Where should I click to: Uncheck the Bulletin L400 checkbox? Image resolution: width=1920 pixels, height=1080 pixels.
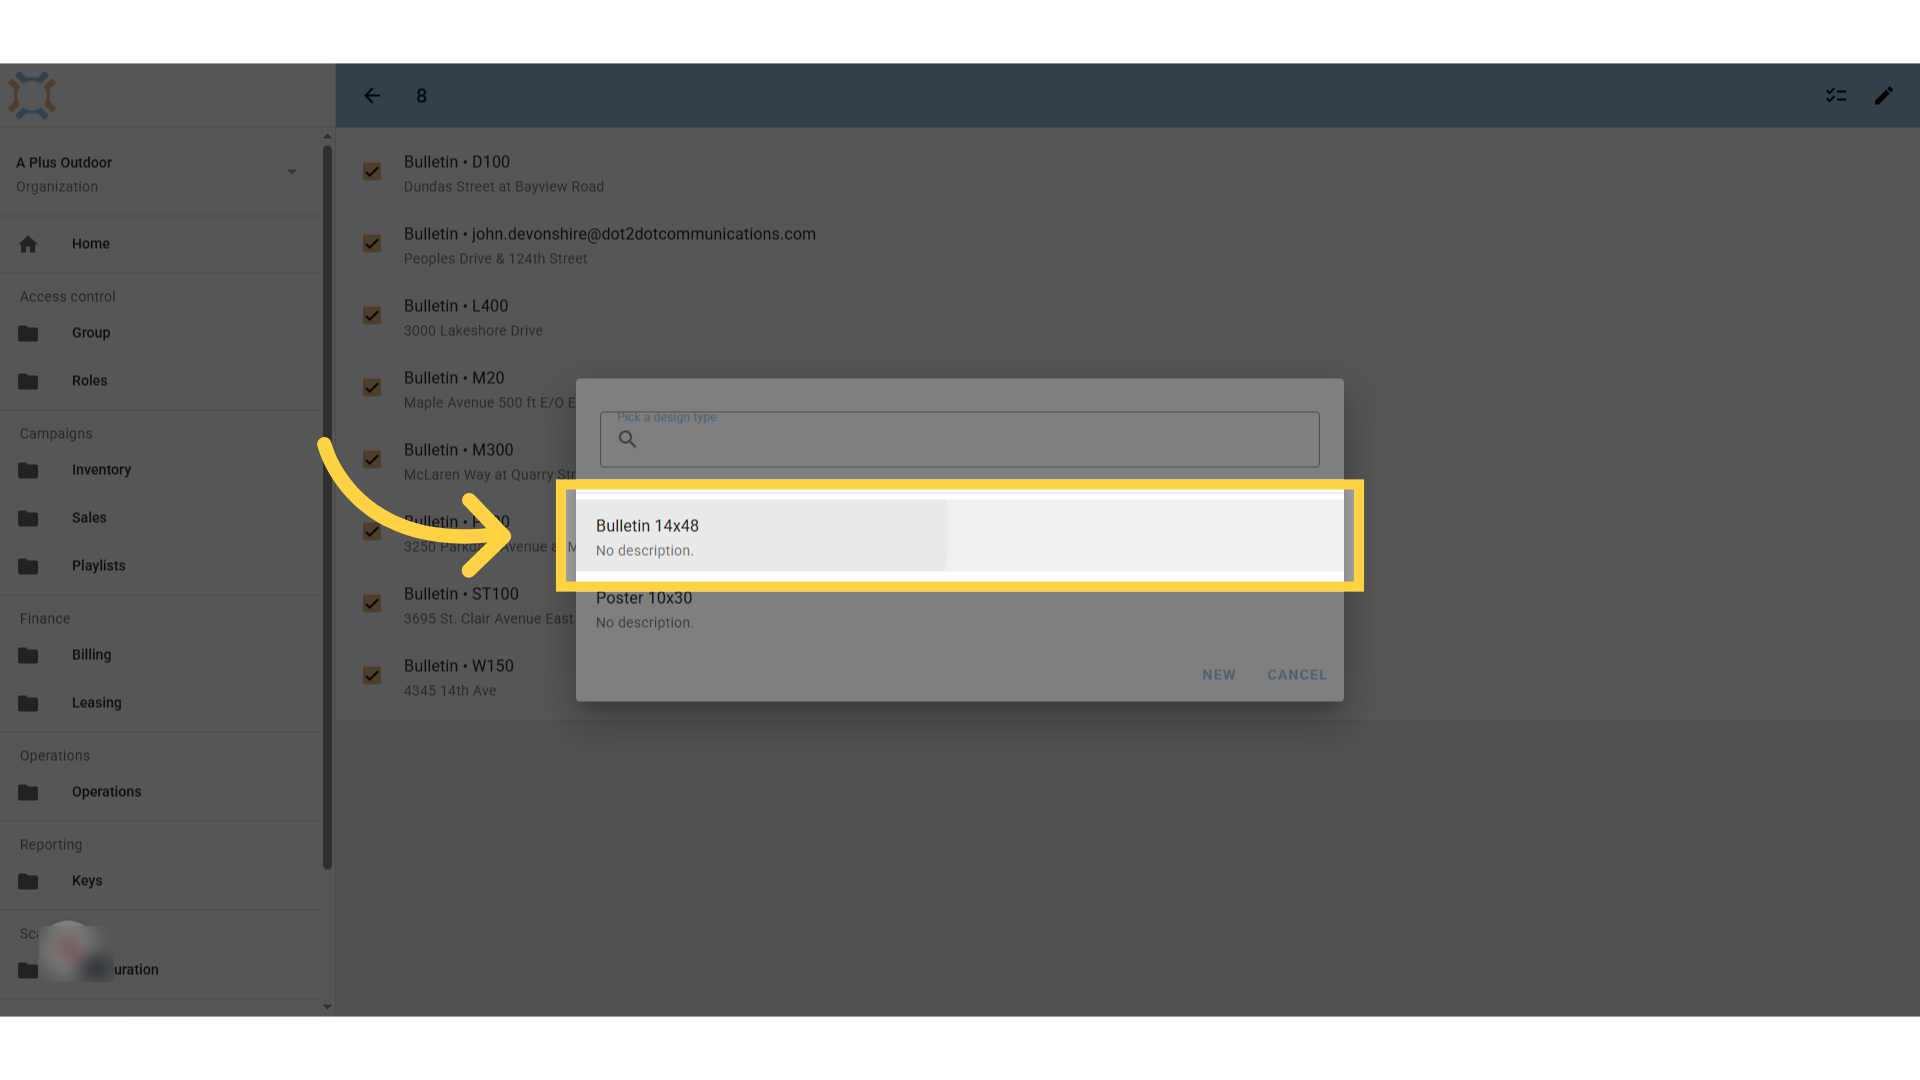[x=372, y=316]
